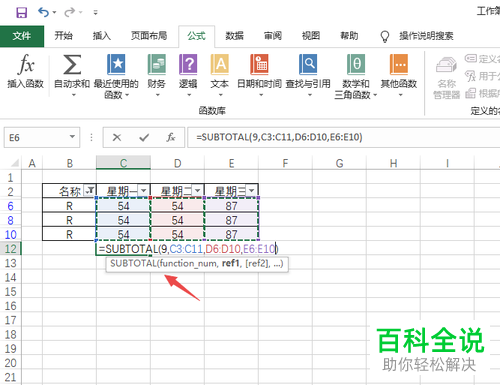
Task: Open the 名称管理器 icon
Action: pyautogui.click(x=446, y=64)
